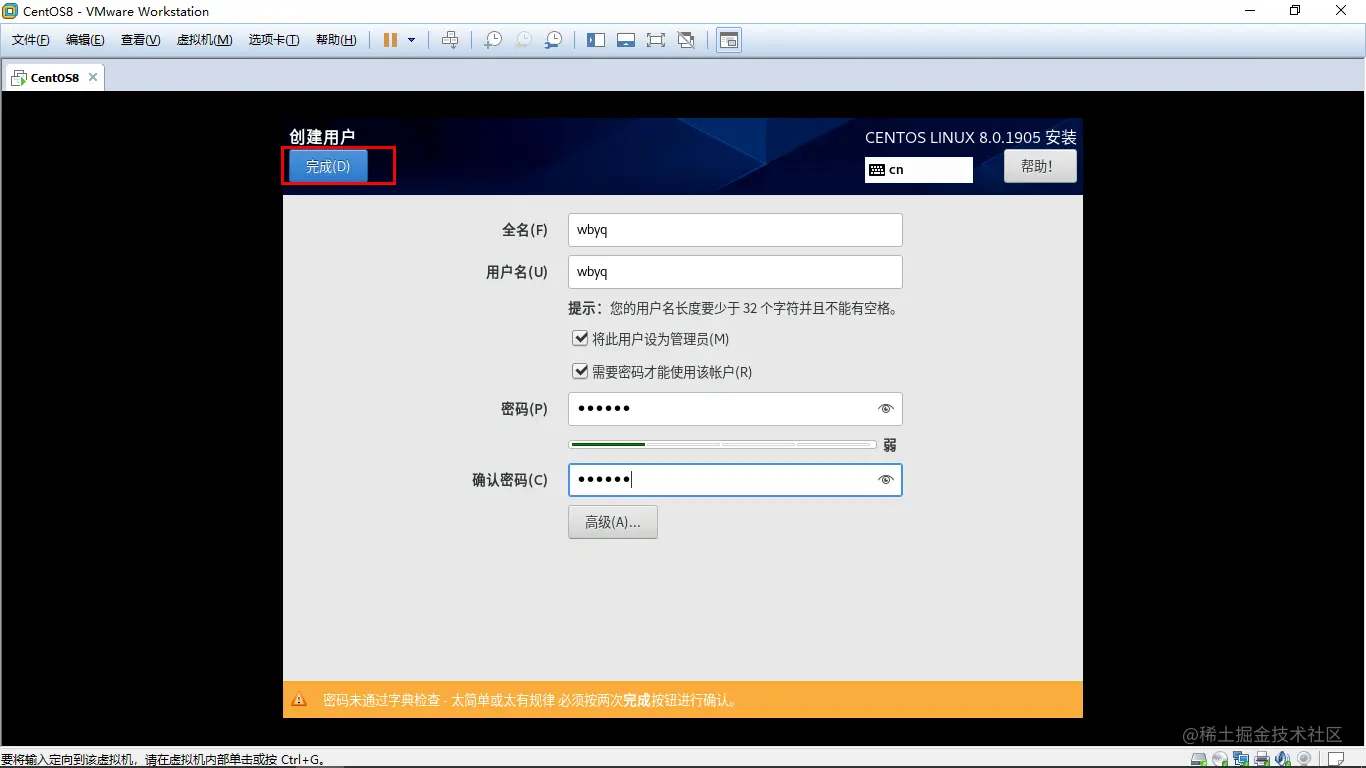The image size is (1366, 768).
Task: Open the 文件(F) menu
Action: 31,40
